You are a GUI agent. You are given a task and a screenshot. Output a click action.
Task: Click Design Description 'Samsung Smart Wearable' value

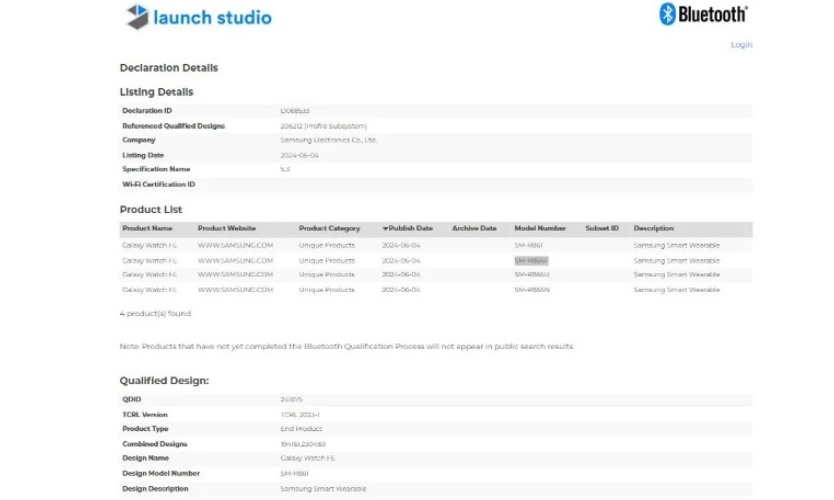pyautogui.click(x=323, y=489)
